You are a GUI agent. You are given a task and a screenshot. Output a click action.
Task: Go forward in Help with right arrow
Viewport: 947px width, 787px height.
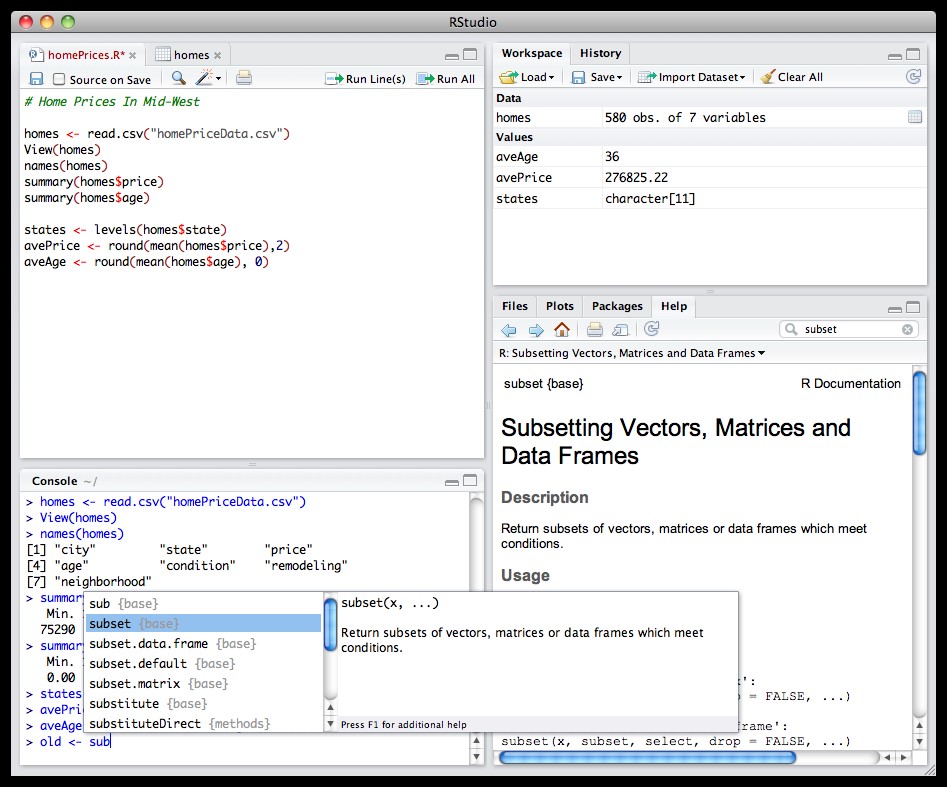tap(536, 330)
